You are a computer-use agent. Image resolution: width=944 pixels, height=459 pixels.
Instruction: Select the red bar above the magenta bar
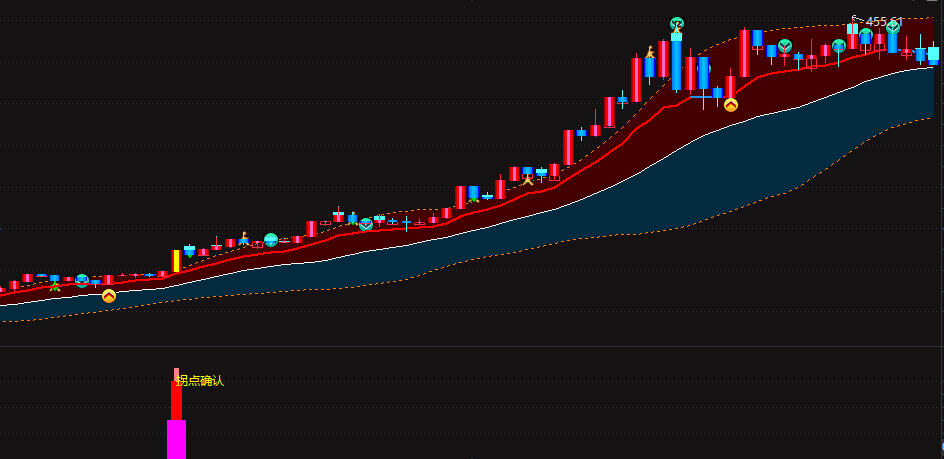pos(176,401)
